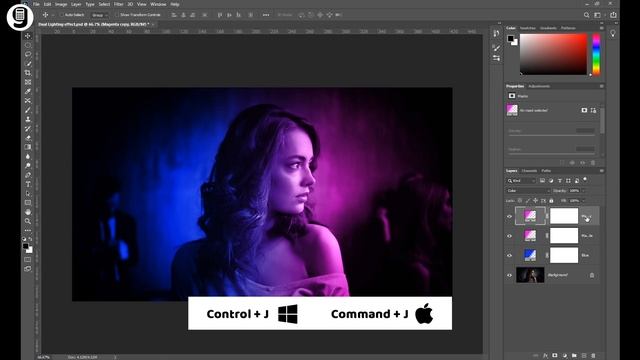Select the Background layer thumbnail
Image resolution: width=640 pixels, height=360 pixels.
530,275
